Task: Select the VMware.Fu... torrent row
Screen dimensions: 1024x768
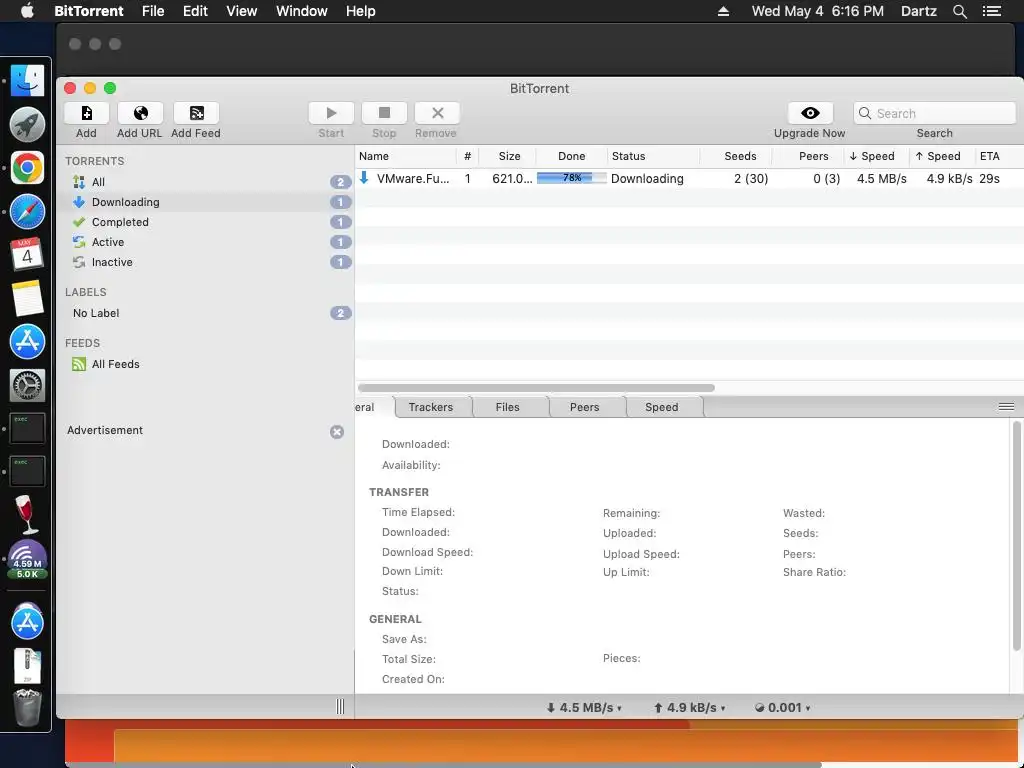Action: click(690, 178)
